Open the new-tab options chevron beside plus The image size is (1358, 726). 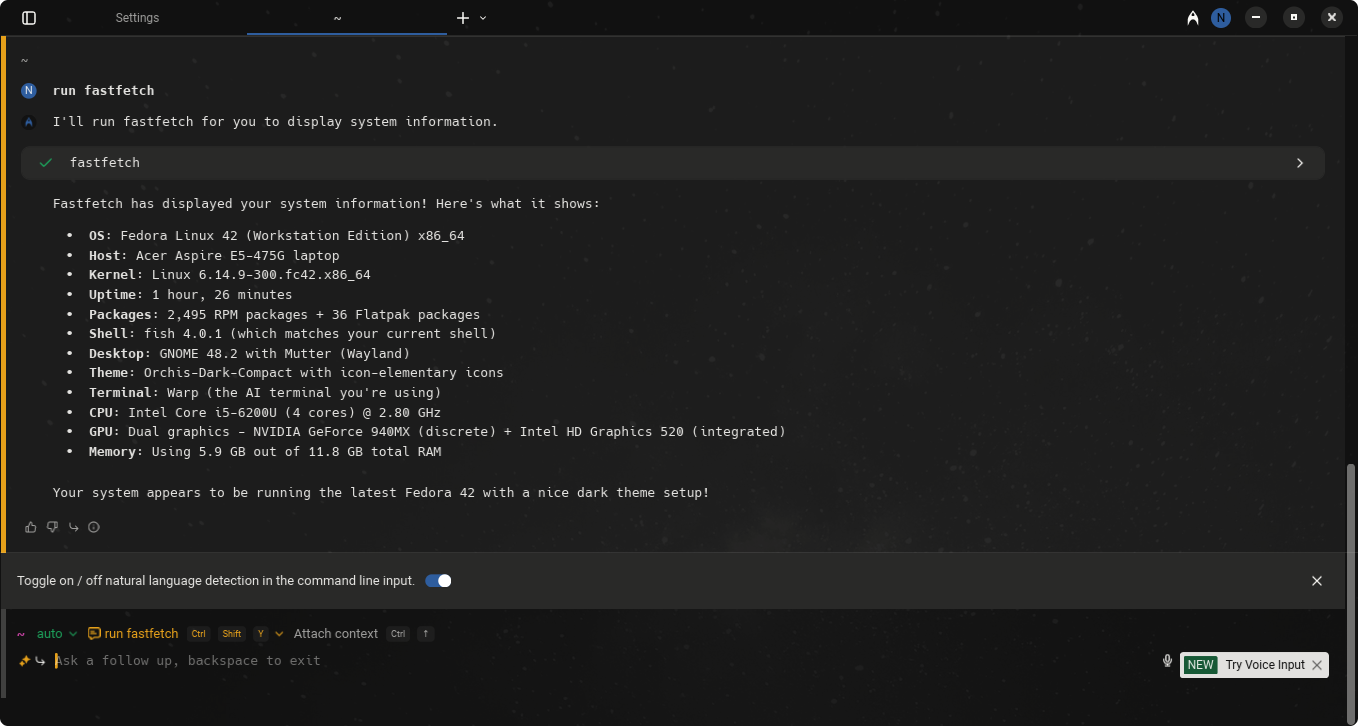483,18
